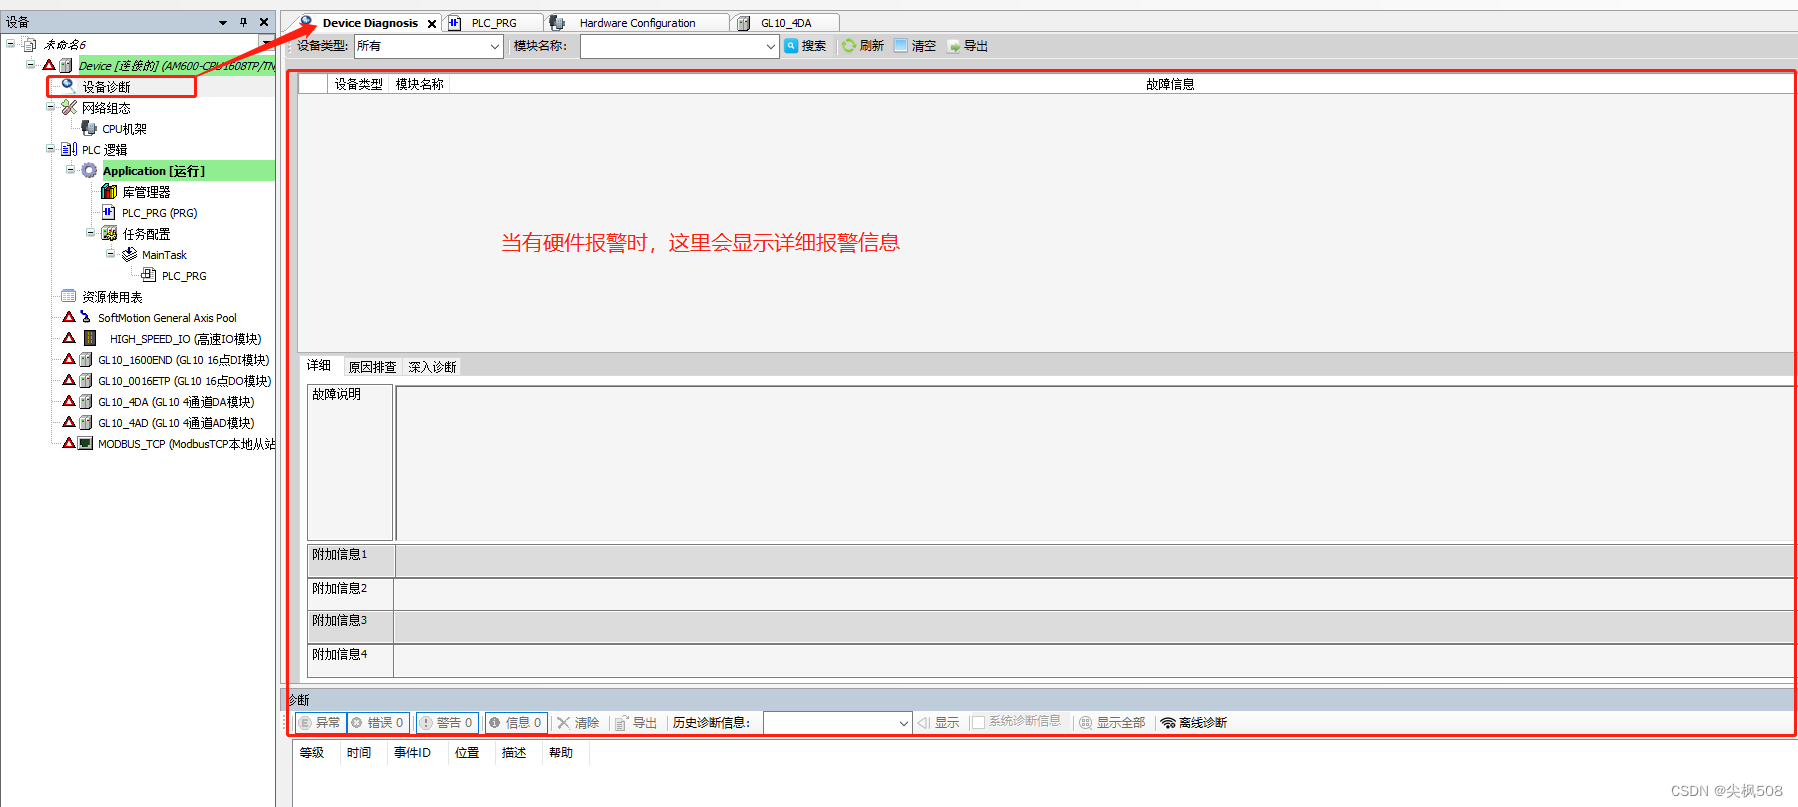The height and width of the screenshot is (807, 1798).
Task: Toggle the 错误 0 filter button
Action: click(377, 723)
